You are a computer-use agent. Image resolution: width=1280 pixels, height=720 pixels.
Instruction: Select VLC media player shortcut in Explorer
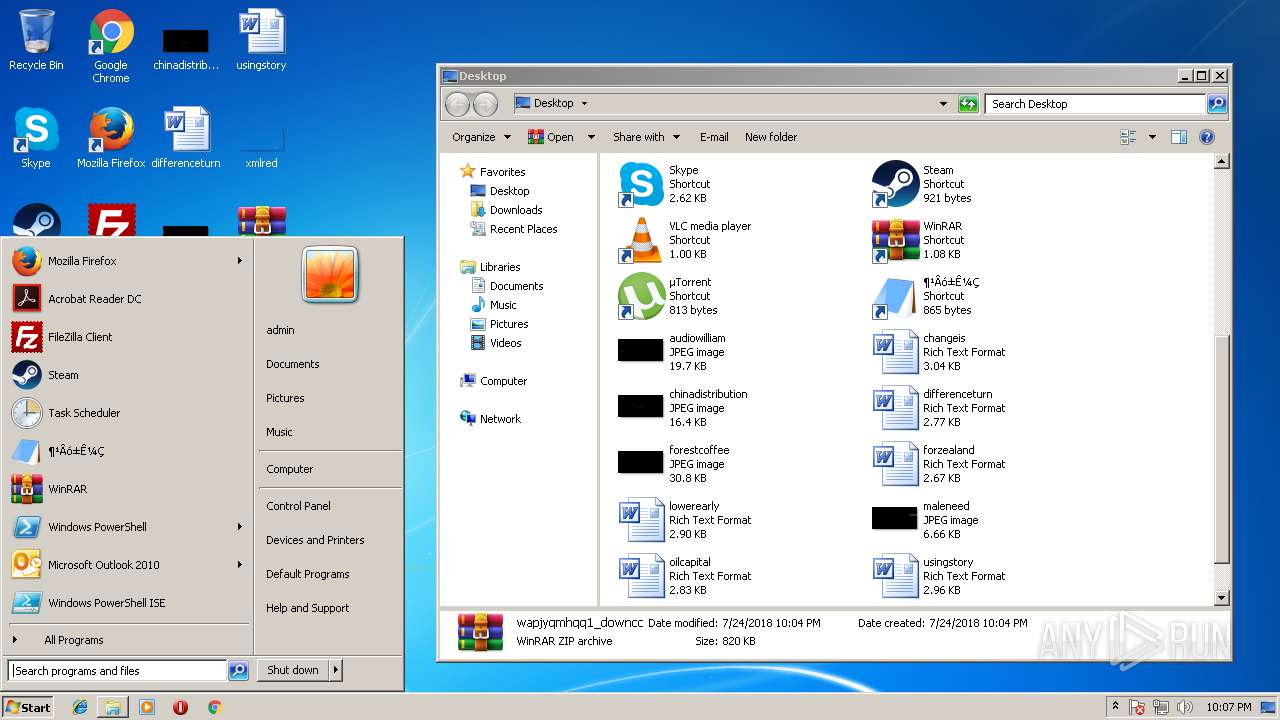click(x=685, y=240)
